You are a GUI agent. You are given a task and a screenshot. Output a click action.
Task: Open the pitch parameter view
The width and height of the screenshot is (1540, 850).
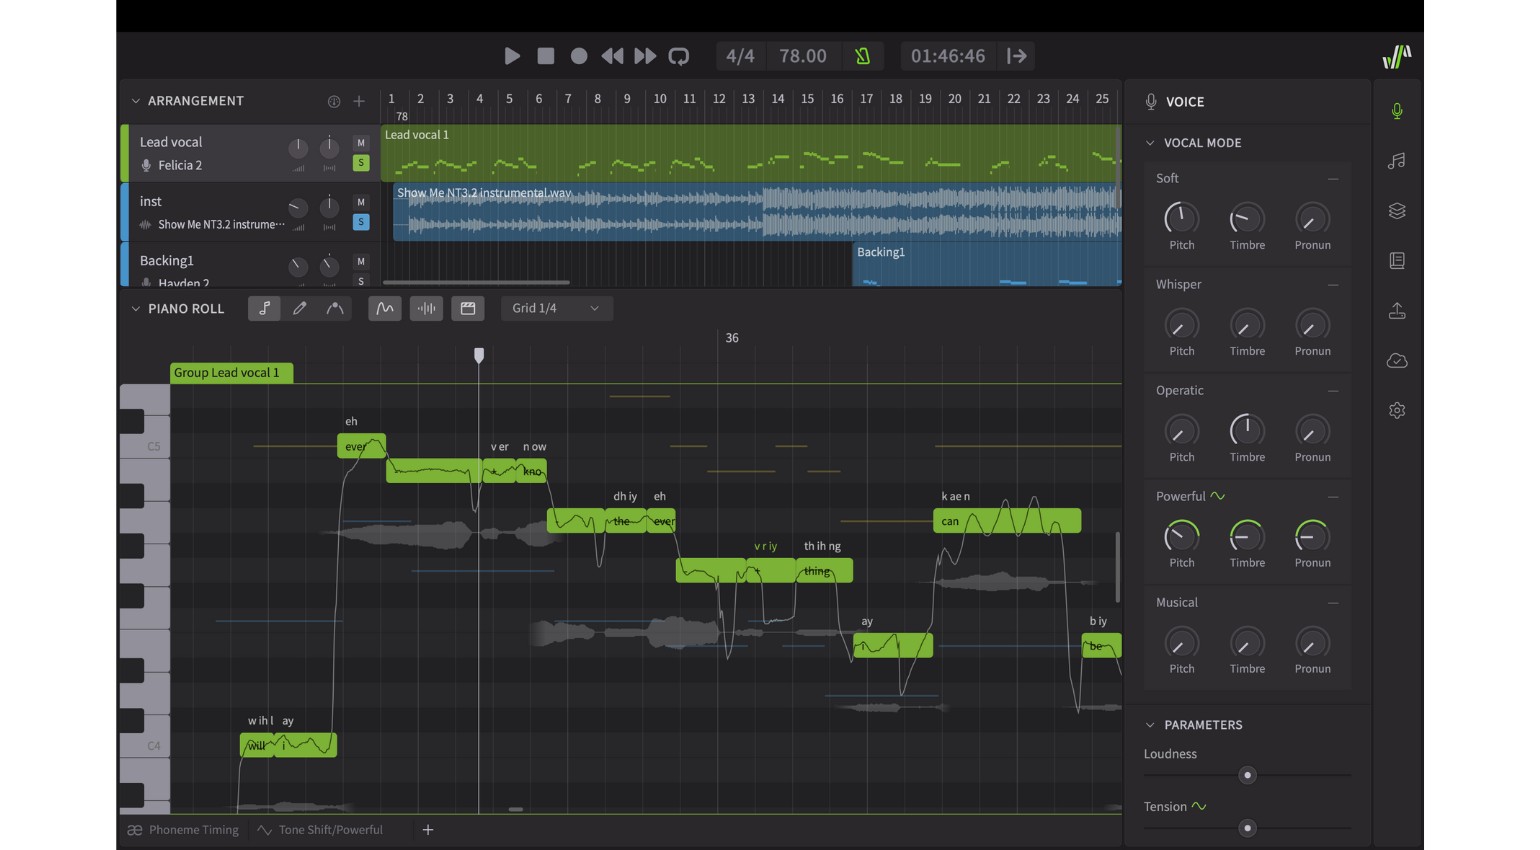click(384, 308)
